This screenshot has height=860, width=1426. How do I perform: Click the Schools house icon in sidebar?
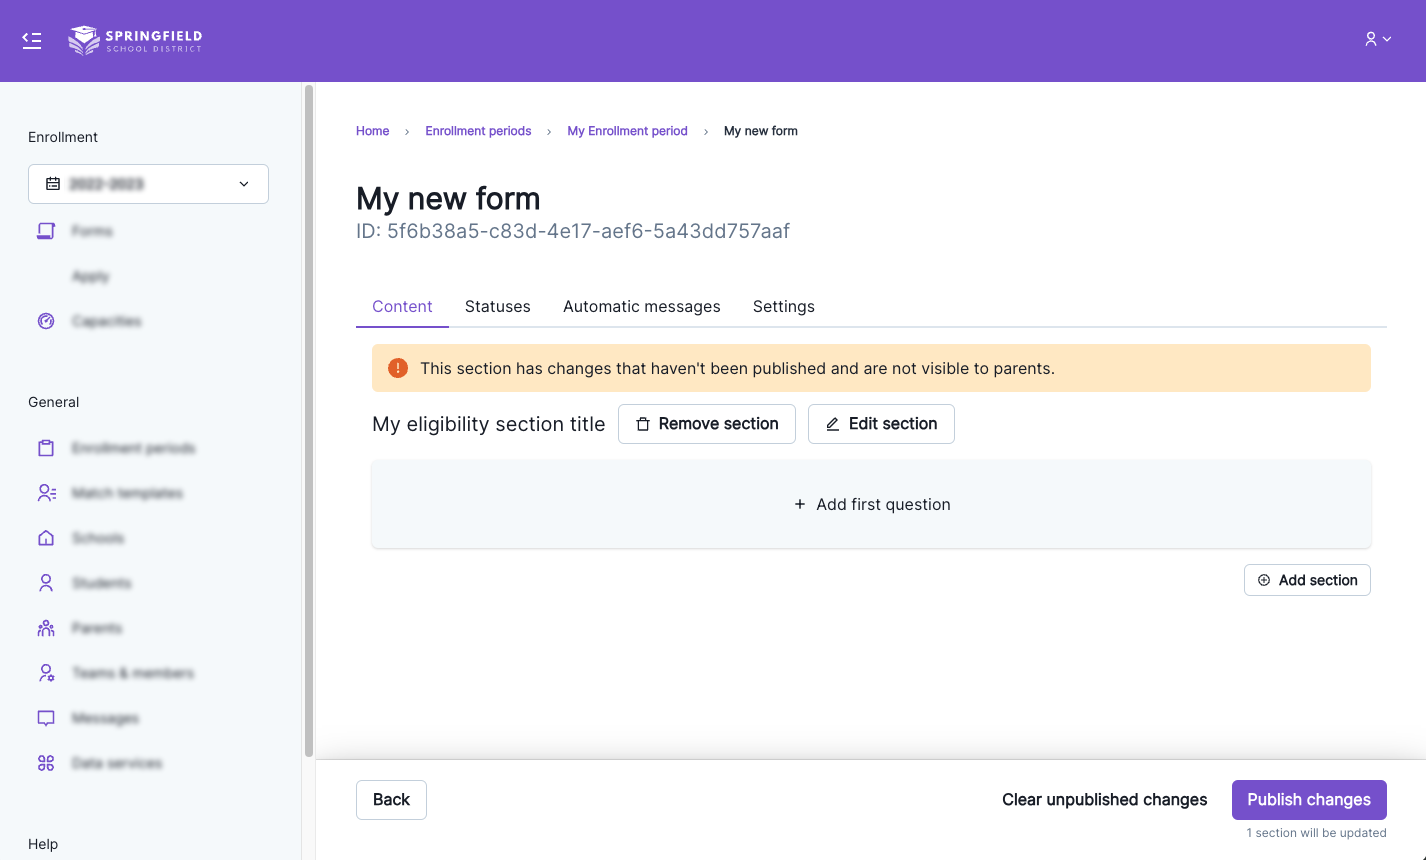(46, 538)
